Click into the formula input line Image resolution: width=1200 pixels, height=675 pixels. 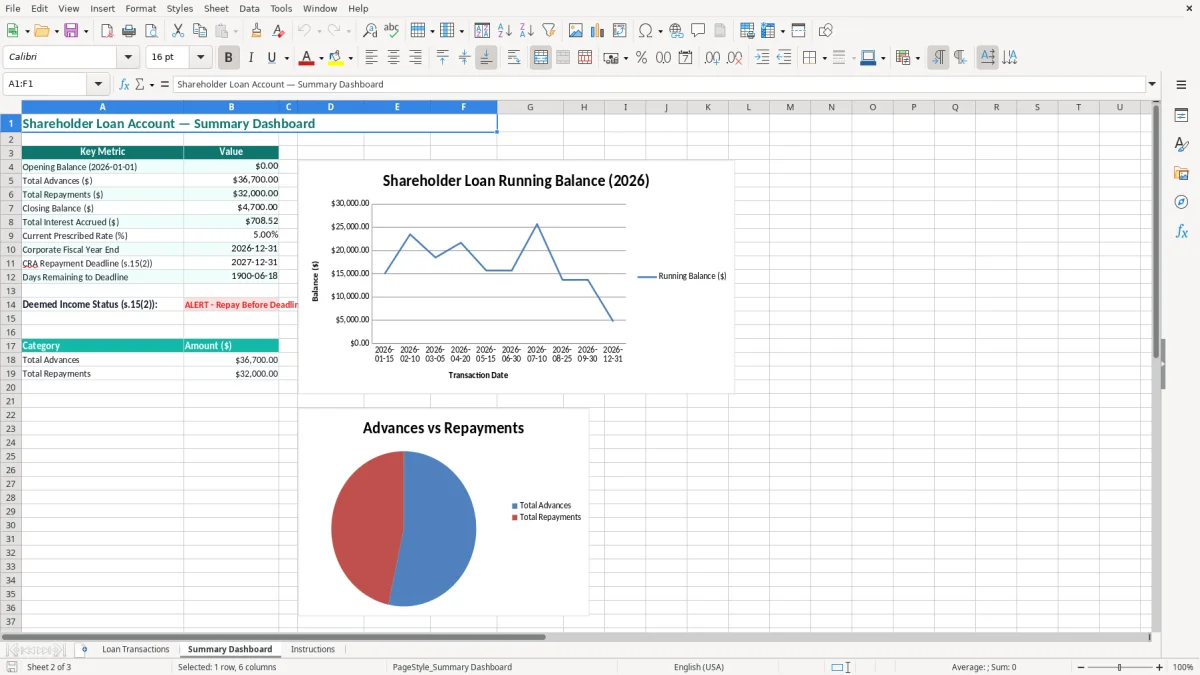click(658, 84)
